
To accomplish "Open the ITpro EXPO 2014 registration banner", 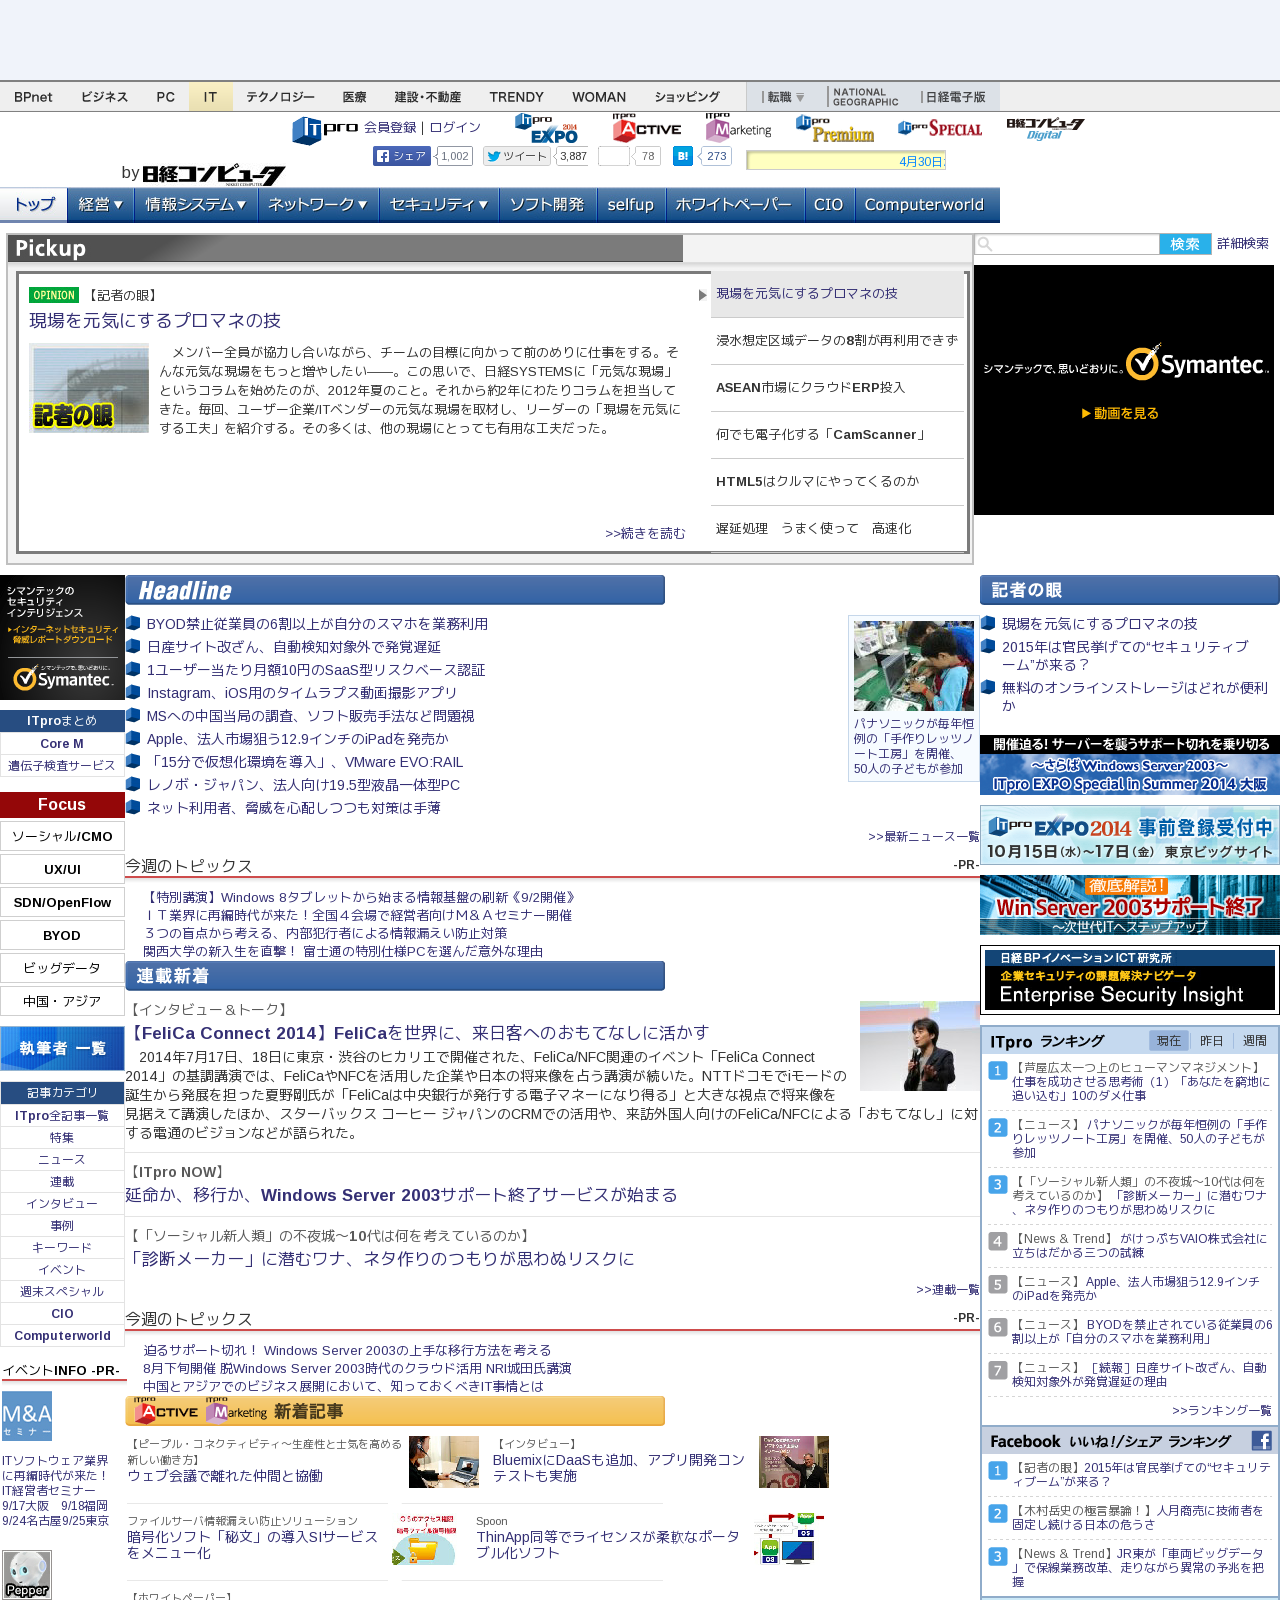I will (x=1130, y=835).
